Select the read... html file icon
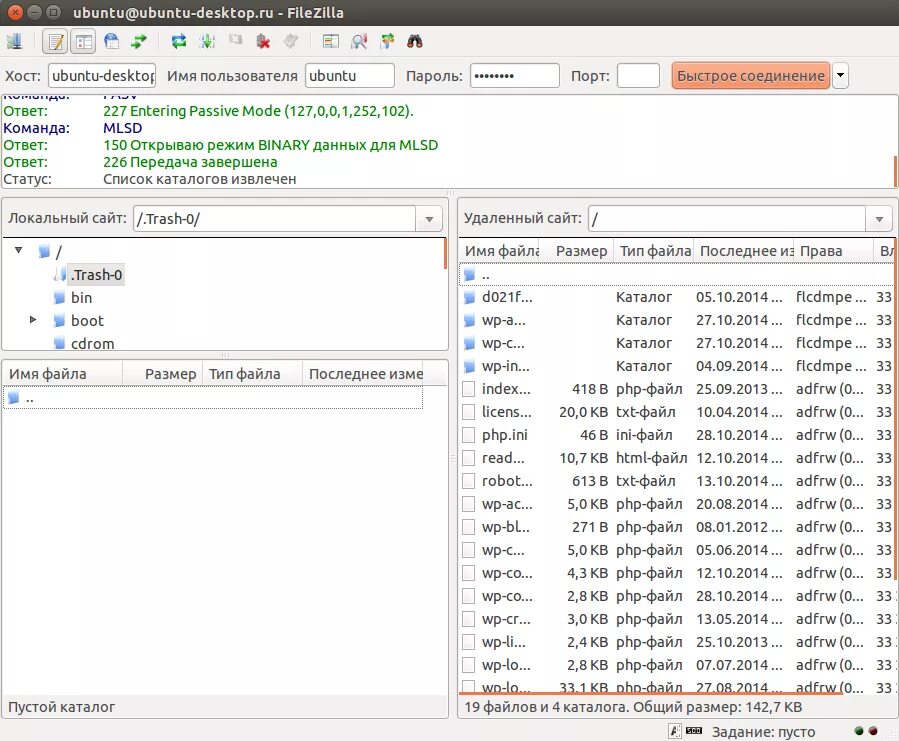 [469, 458]
